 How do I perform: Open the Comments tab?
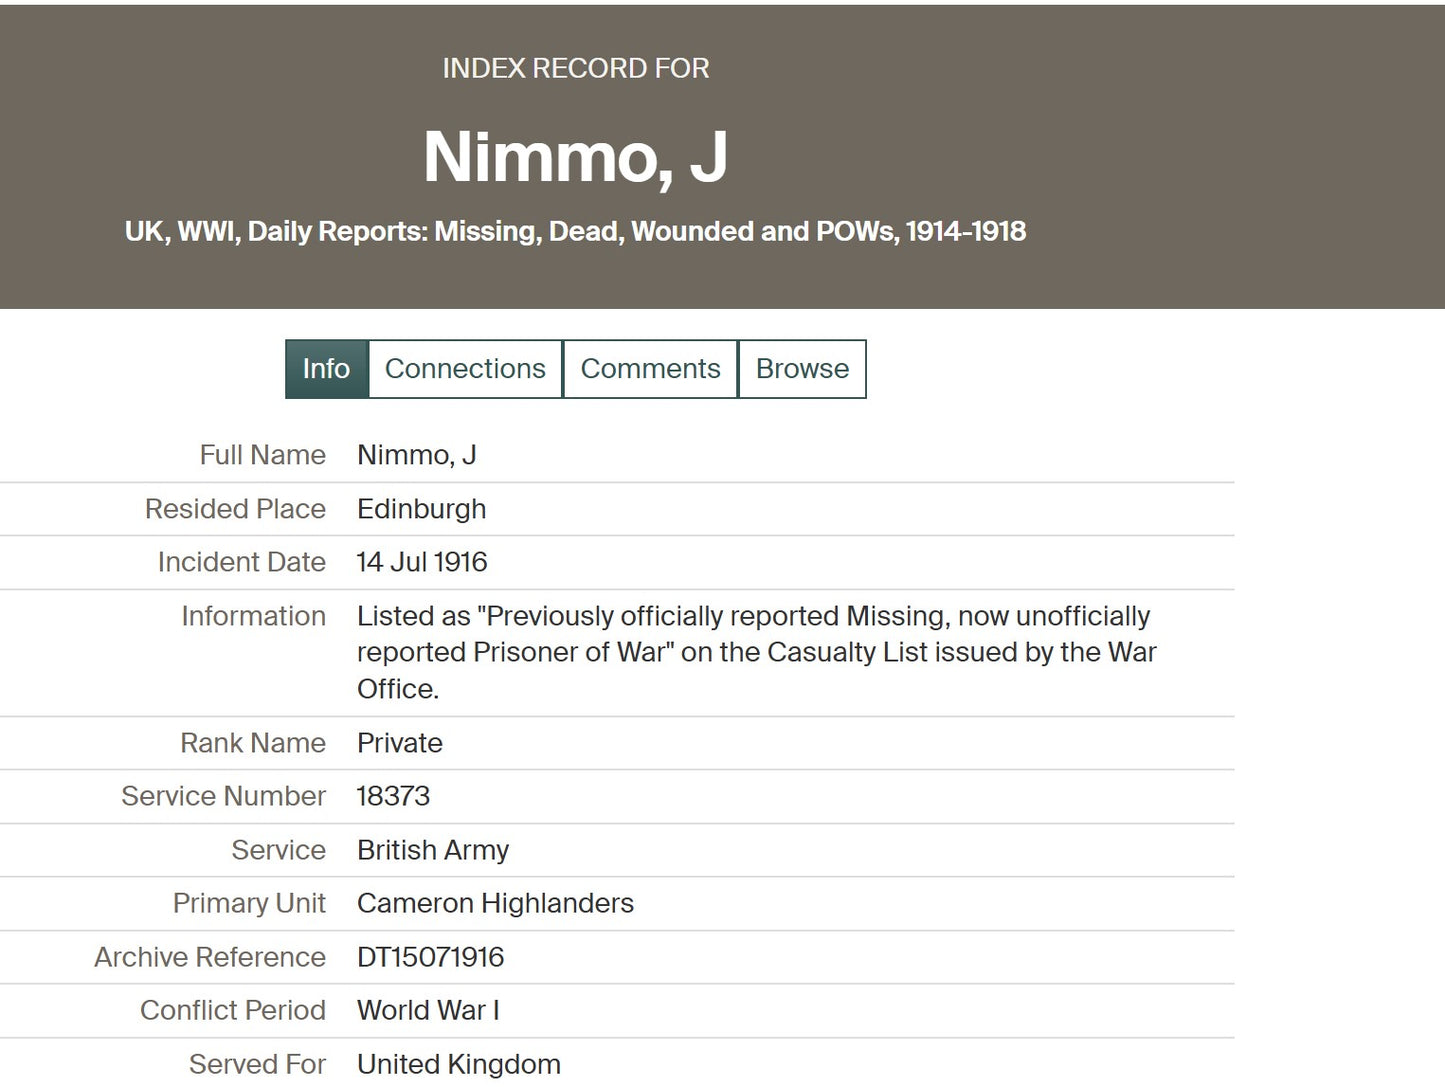650,368
